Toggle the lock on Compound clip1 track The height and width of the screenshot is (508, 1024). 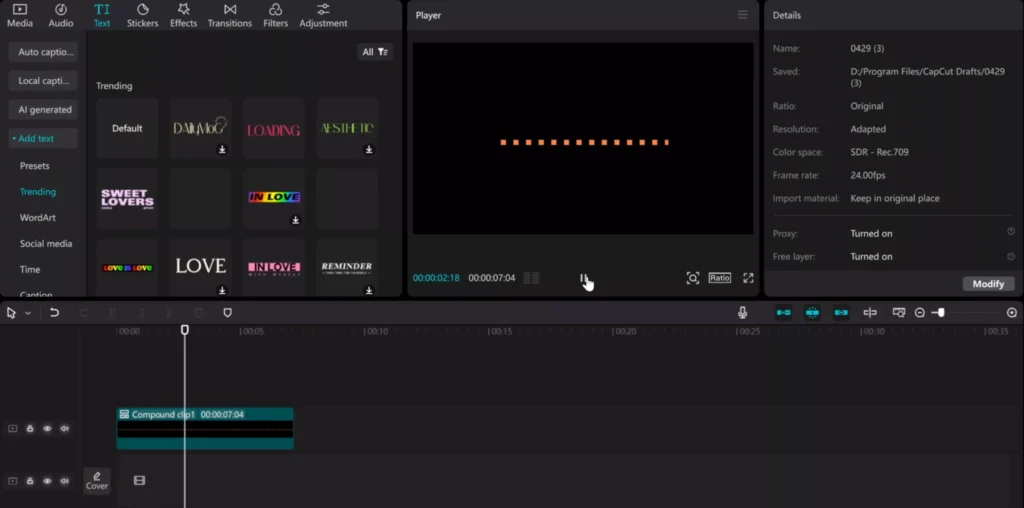point(29,429)
